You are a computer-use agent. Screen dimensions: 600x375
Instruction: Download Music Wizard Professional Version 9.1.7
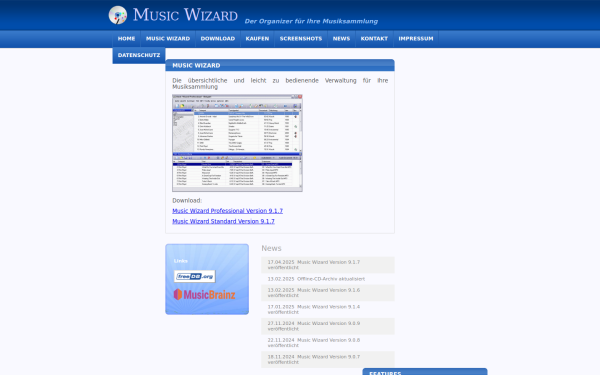(227, 211)
